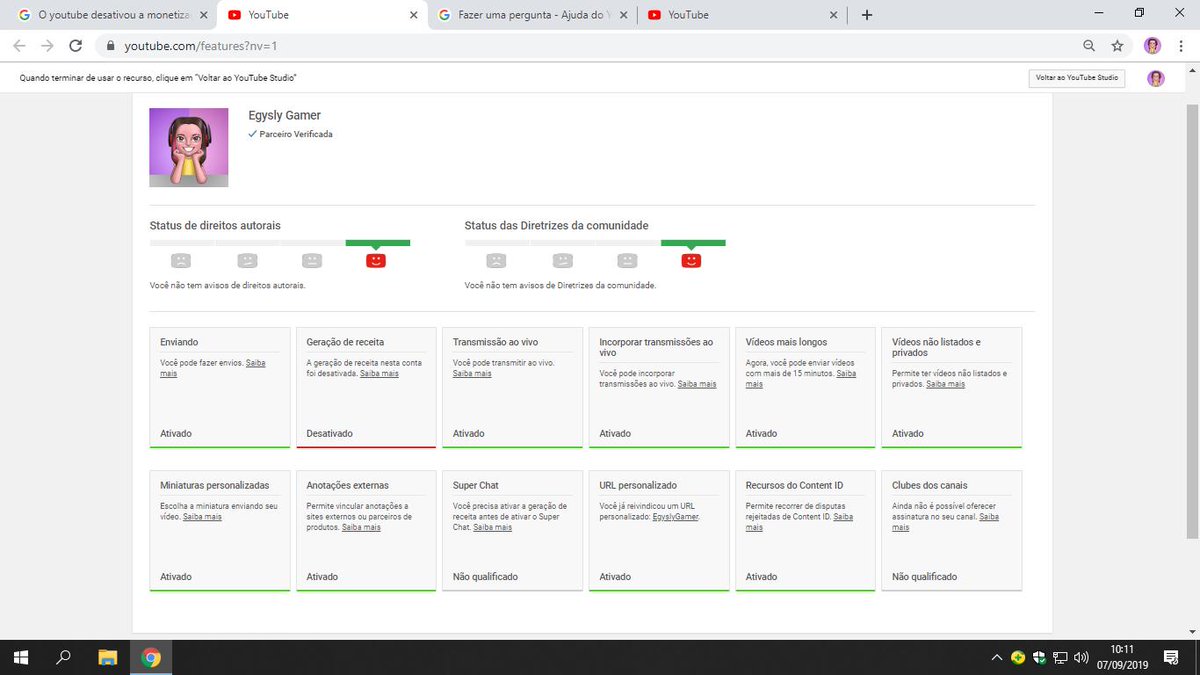This screenshot has height=675, width=1200.
Task: Click first gray sad face in community guidelines status
Action: [495, 260]
